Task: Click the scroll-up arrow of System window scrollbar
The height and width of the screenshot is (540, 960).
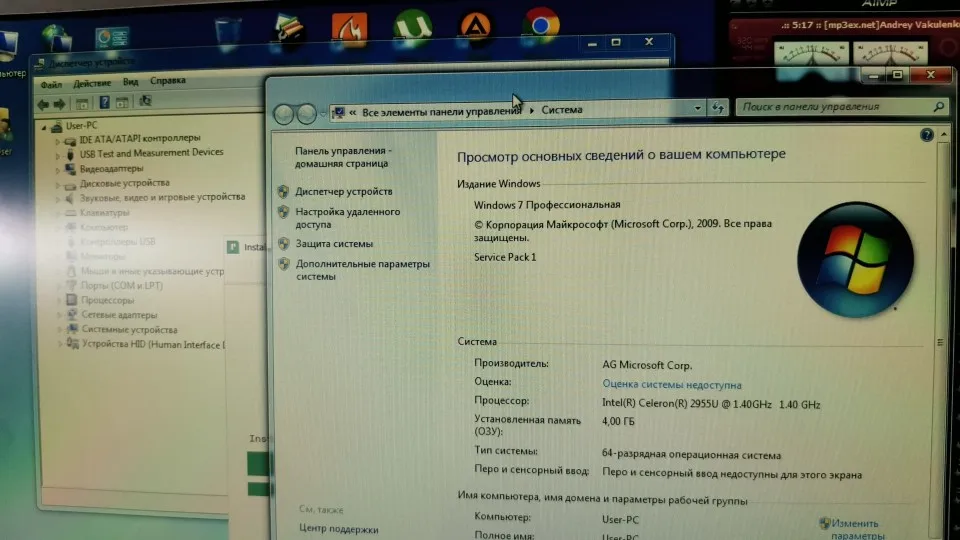Action: (943, 134)
